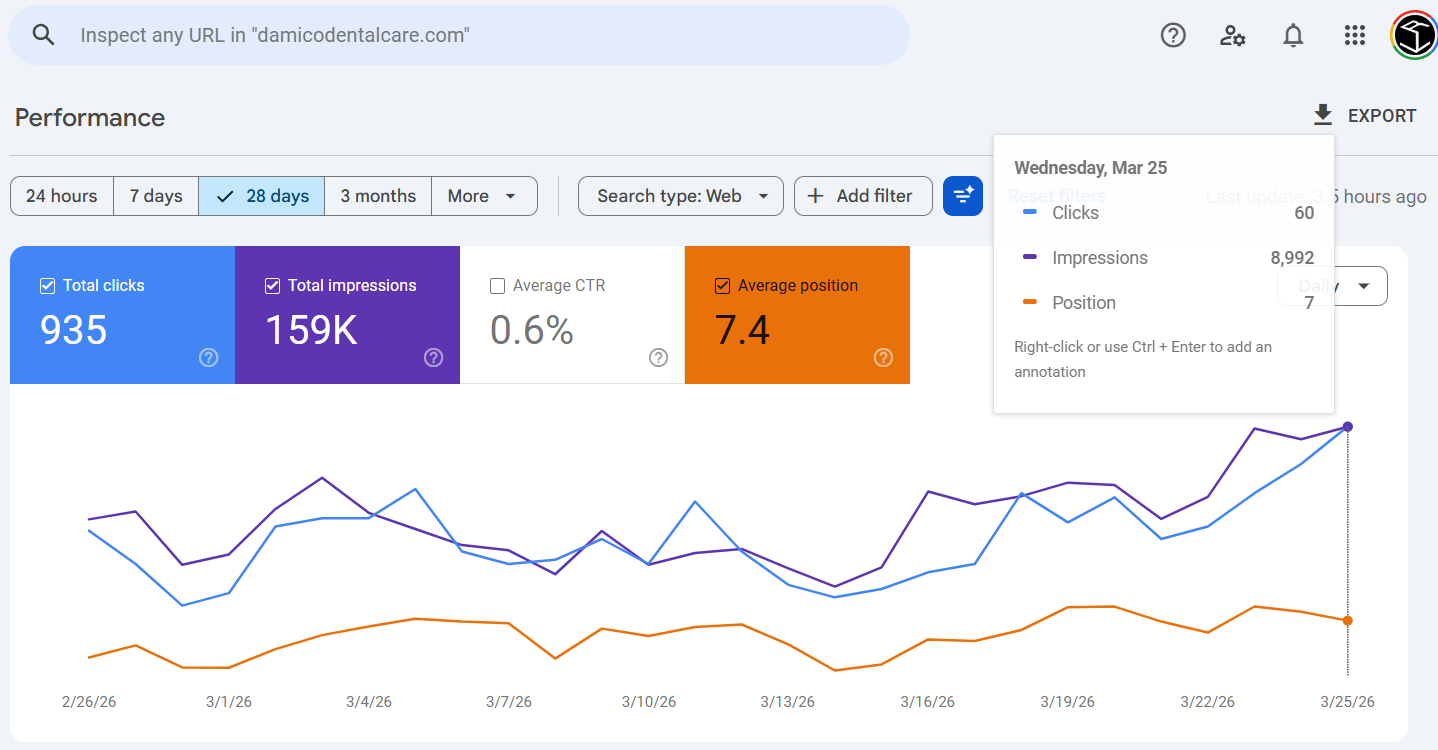The image size is (1438, 750).
Task: Click the 3/1/26 axis date label
Action: click(x=229, y=702)
